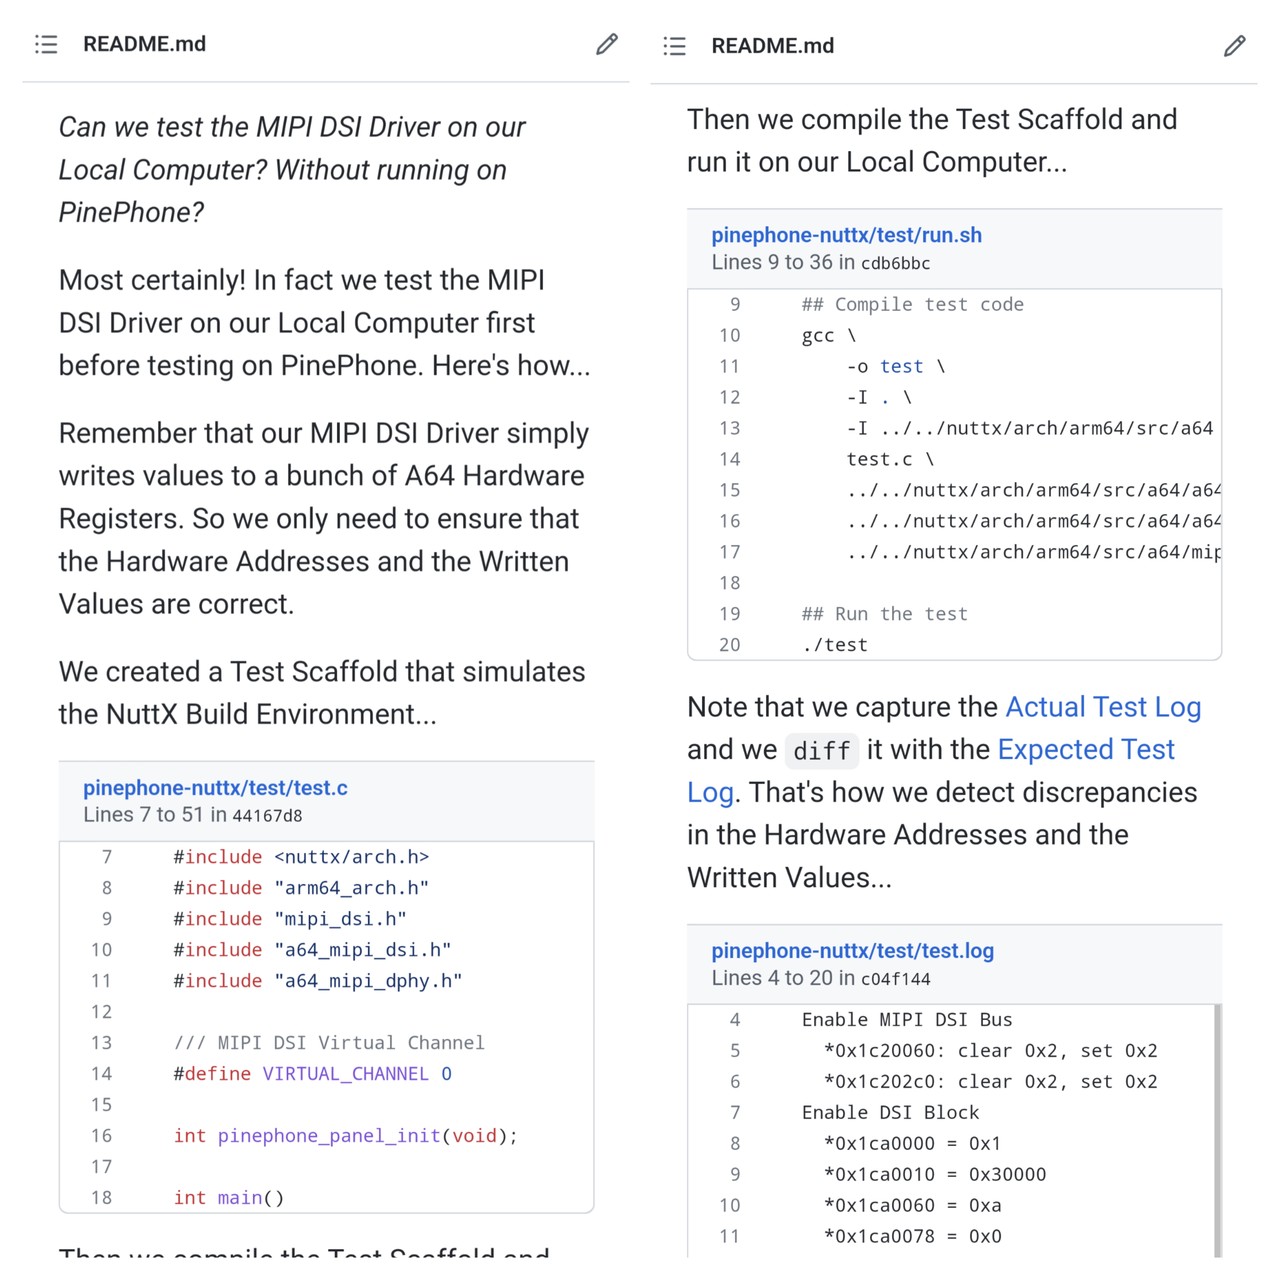Open table of contents in left README pane

click(x=46, y=44)
